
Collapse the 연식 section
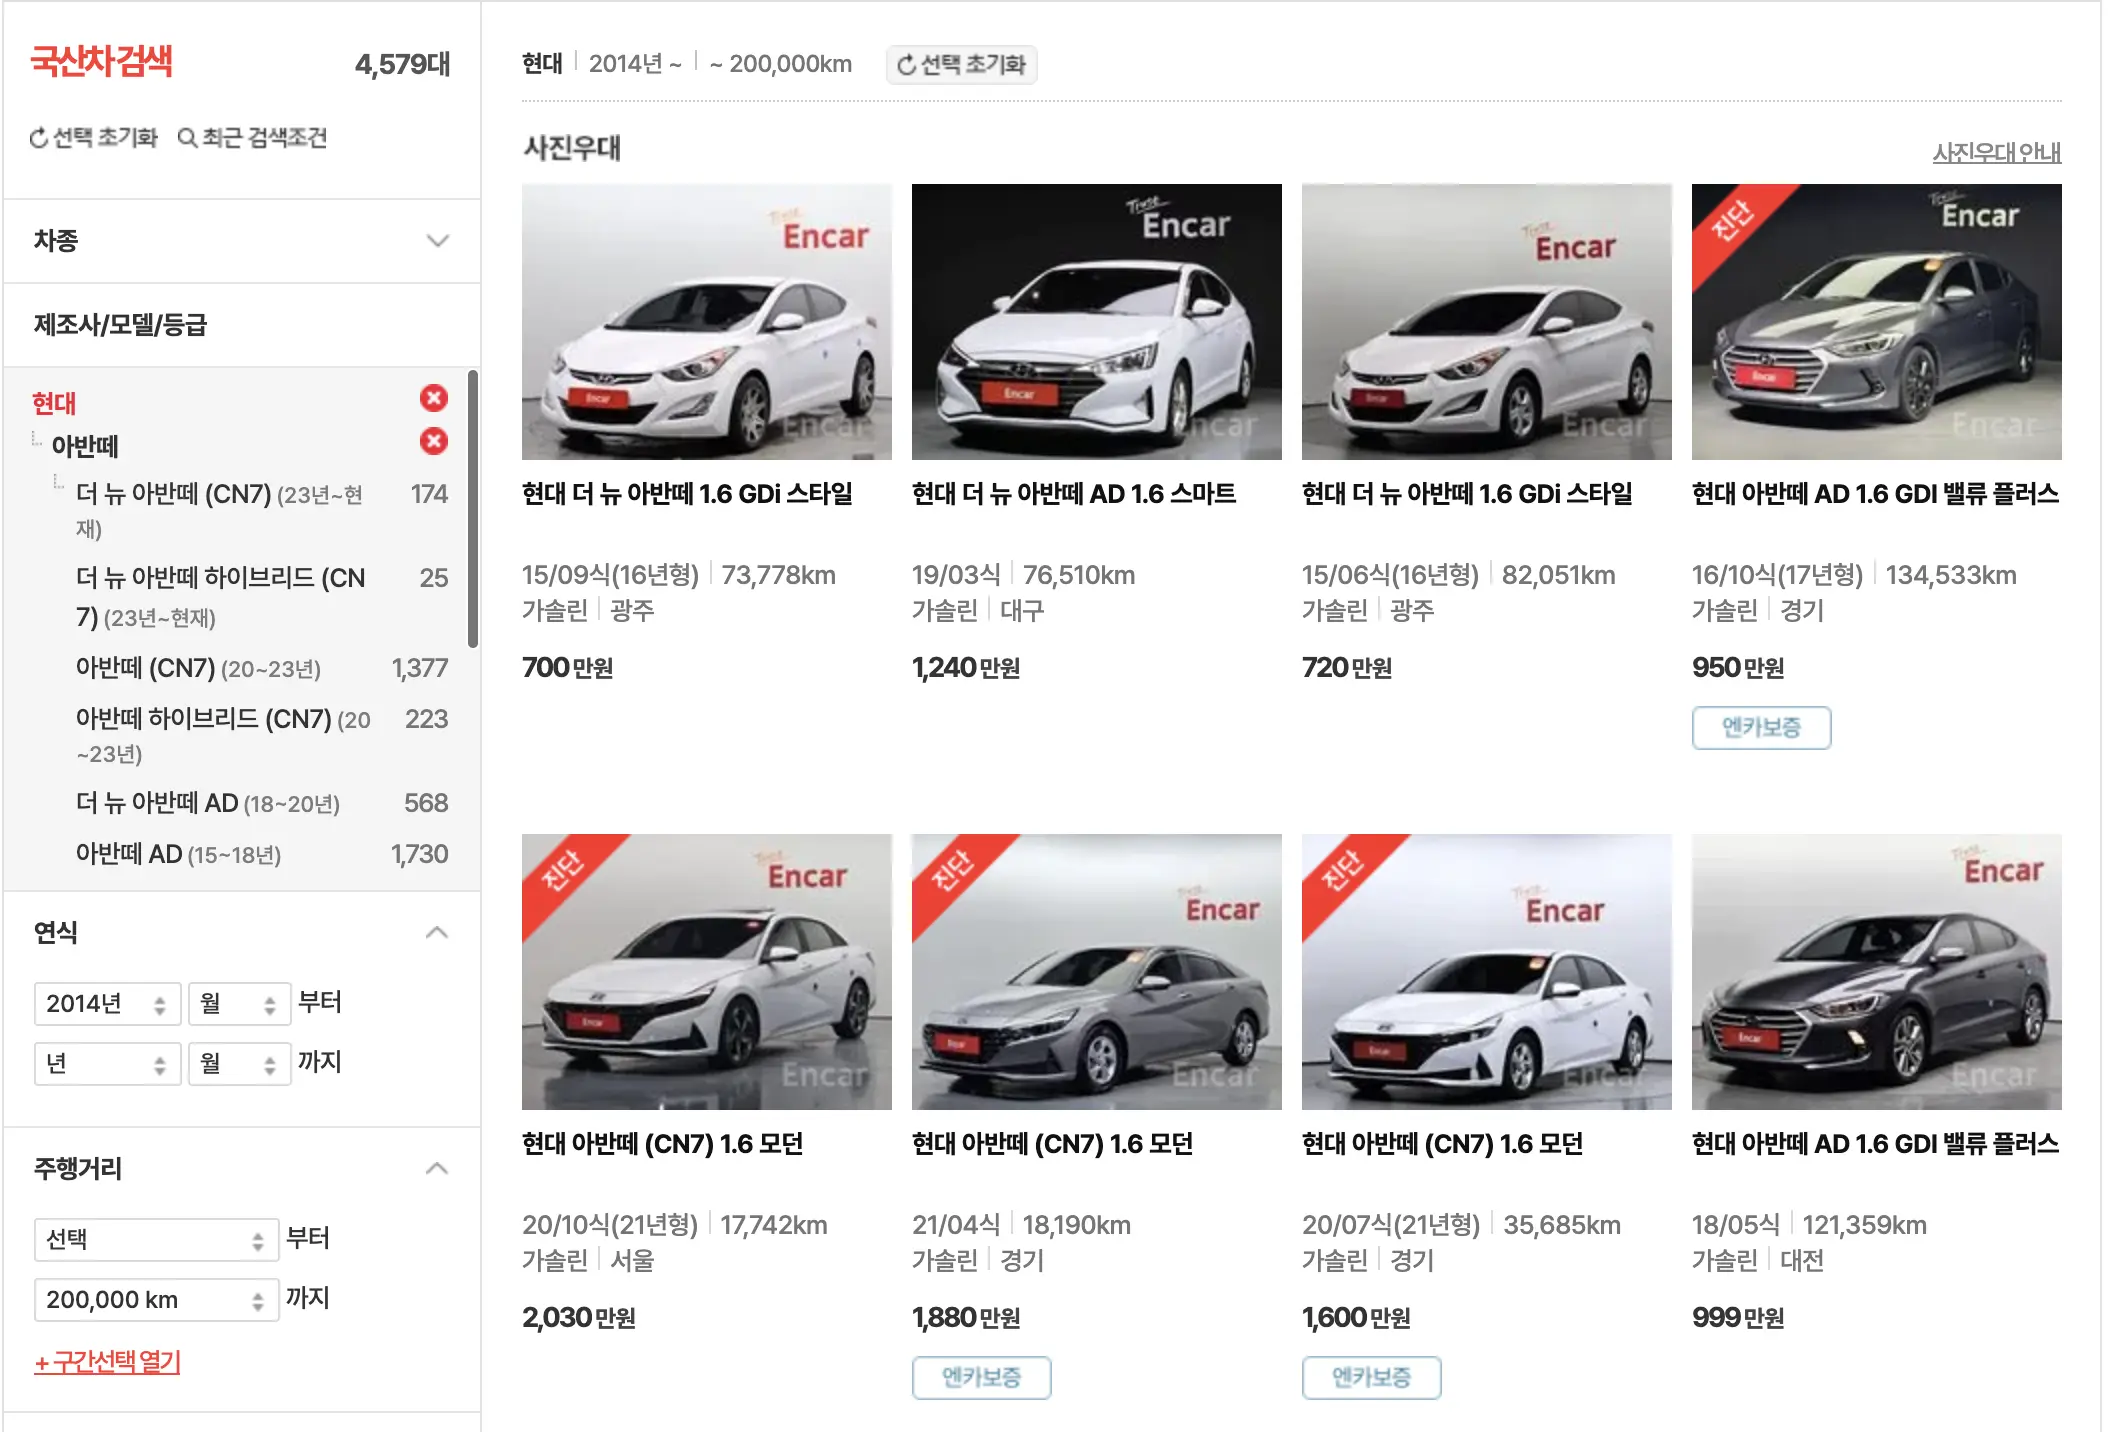(436, 931)
